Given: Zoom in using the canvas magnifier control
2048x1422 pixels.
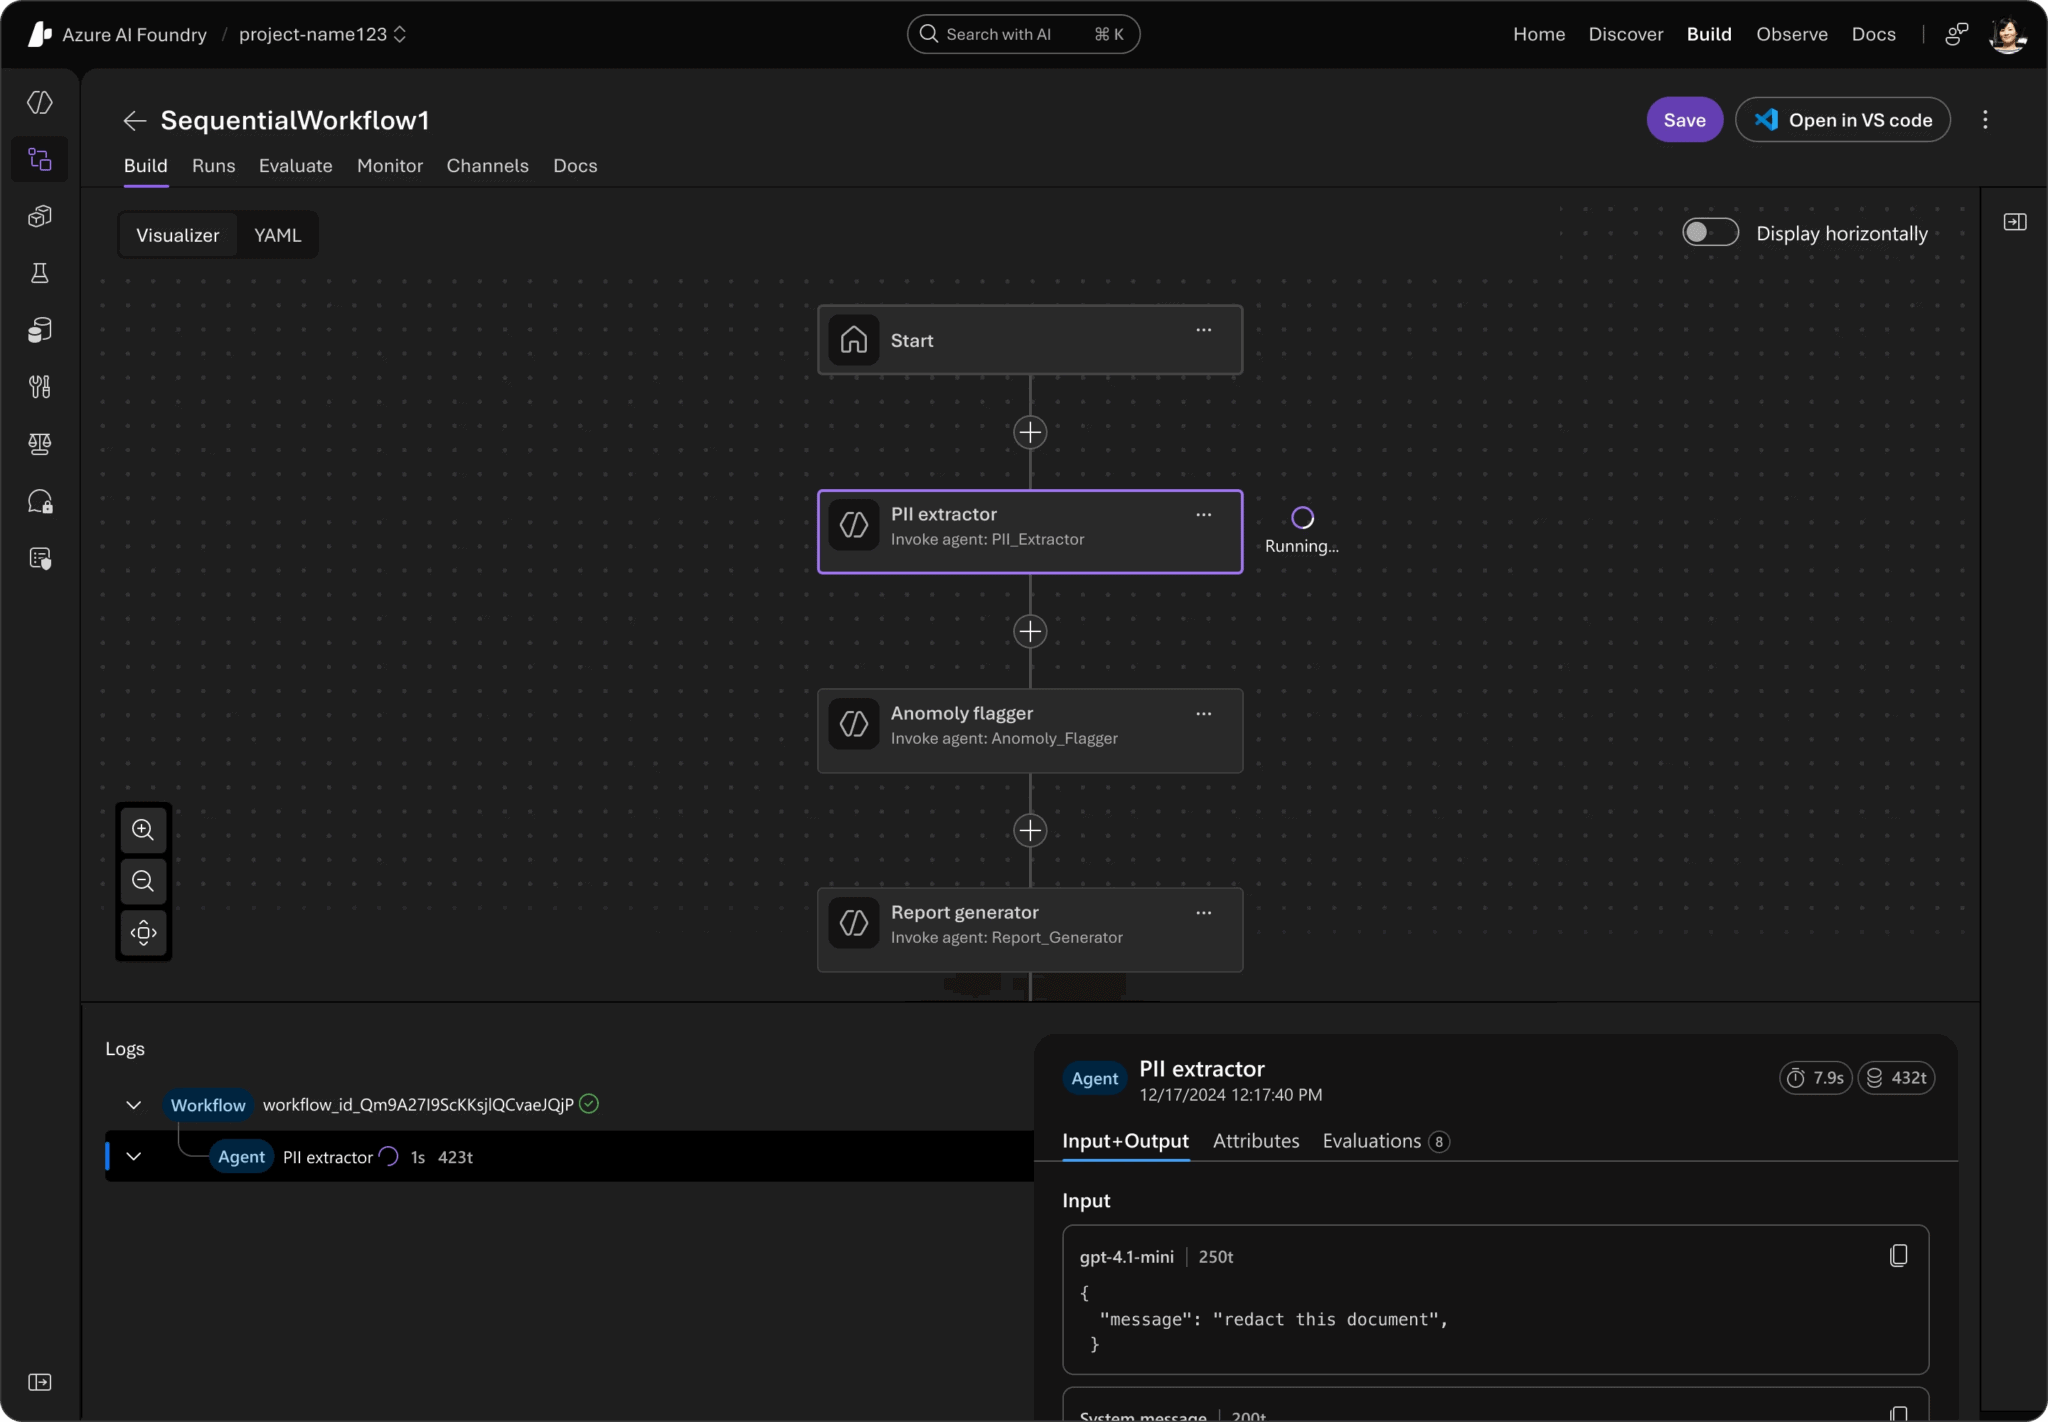Looking at the screenshot, I should click(x=143, y=829).
